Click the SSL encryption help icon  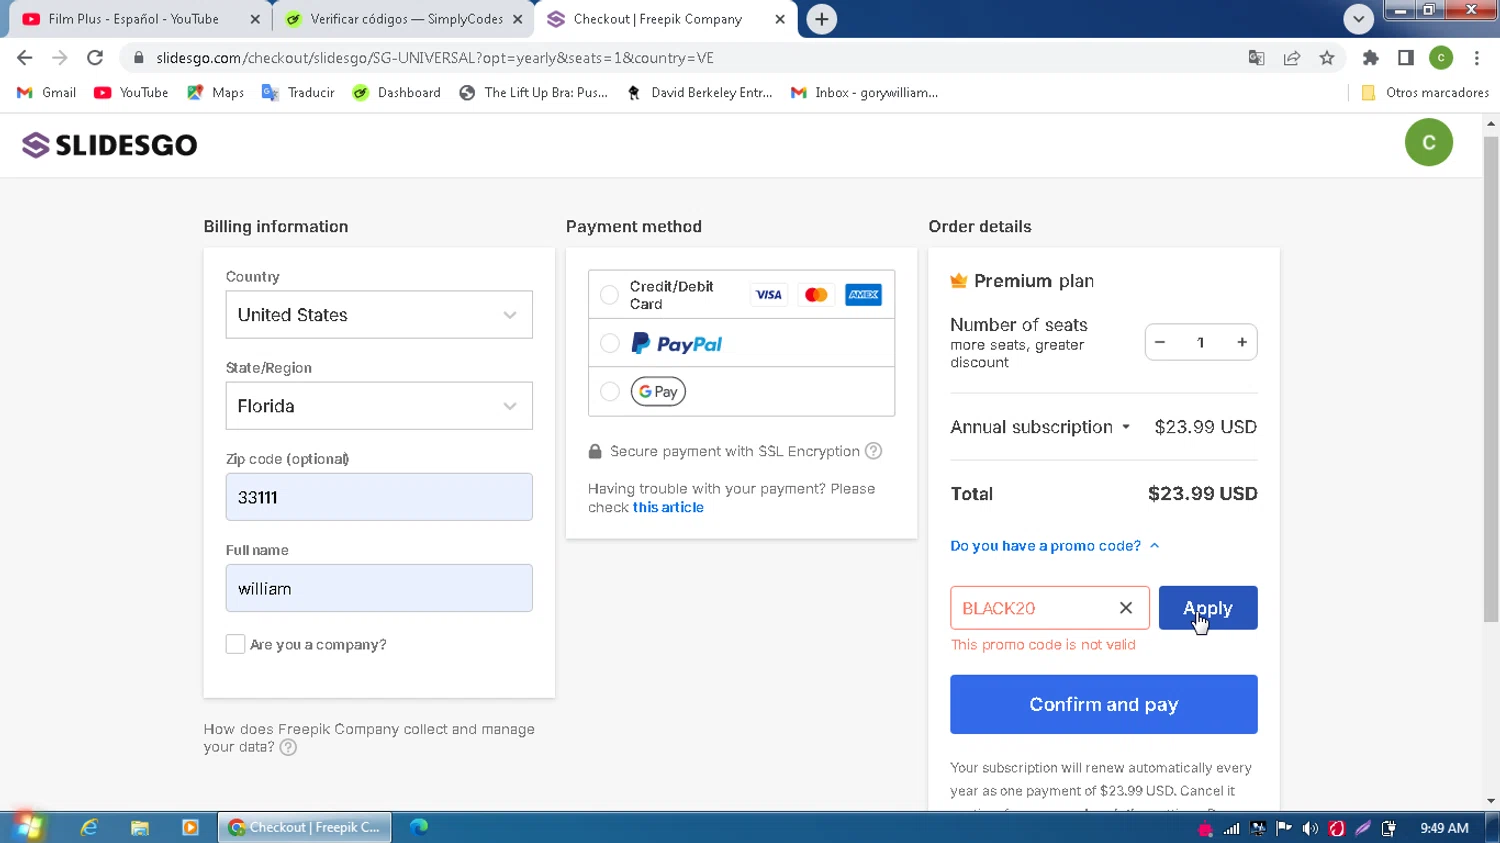click(x=873, y=451)
